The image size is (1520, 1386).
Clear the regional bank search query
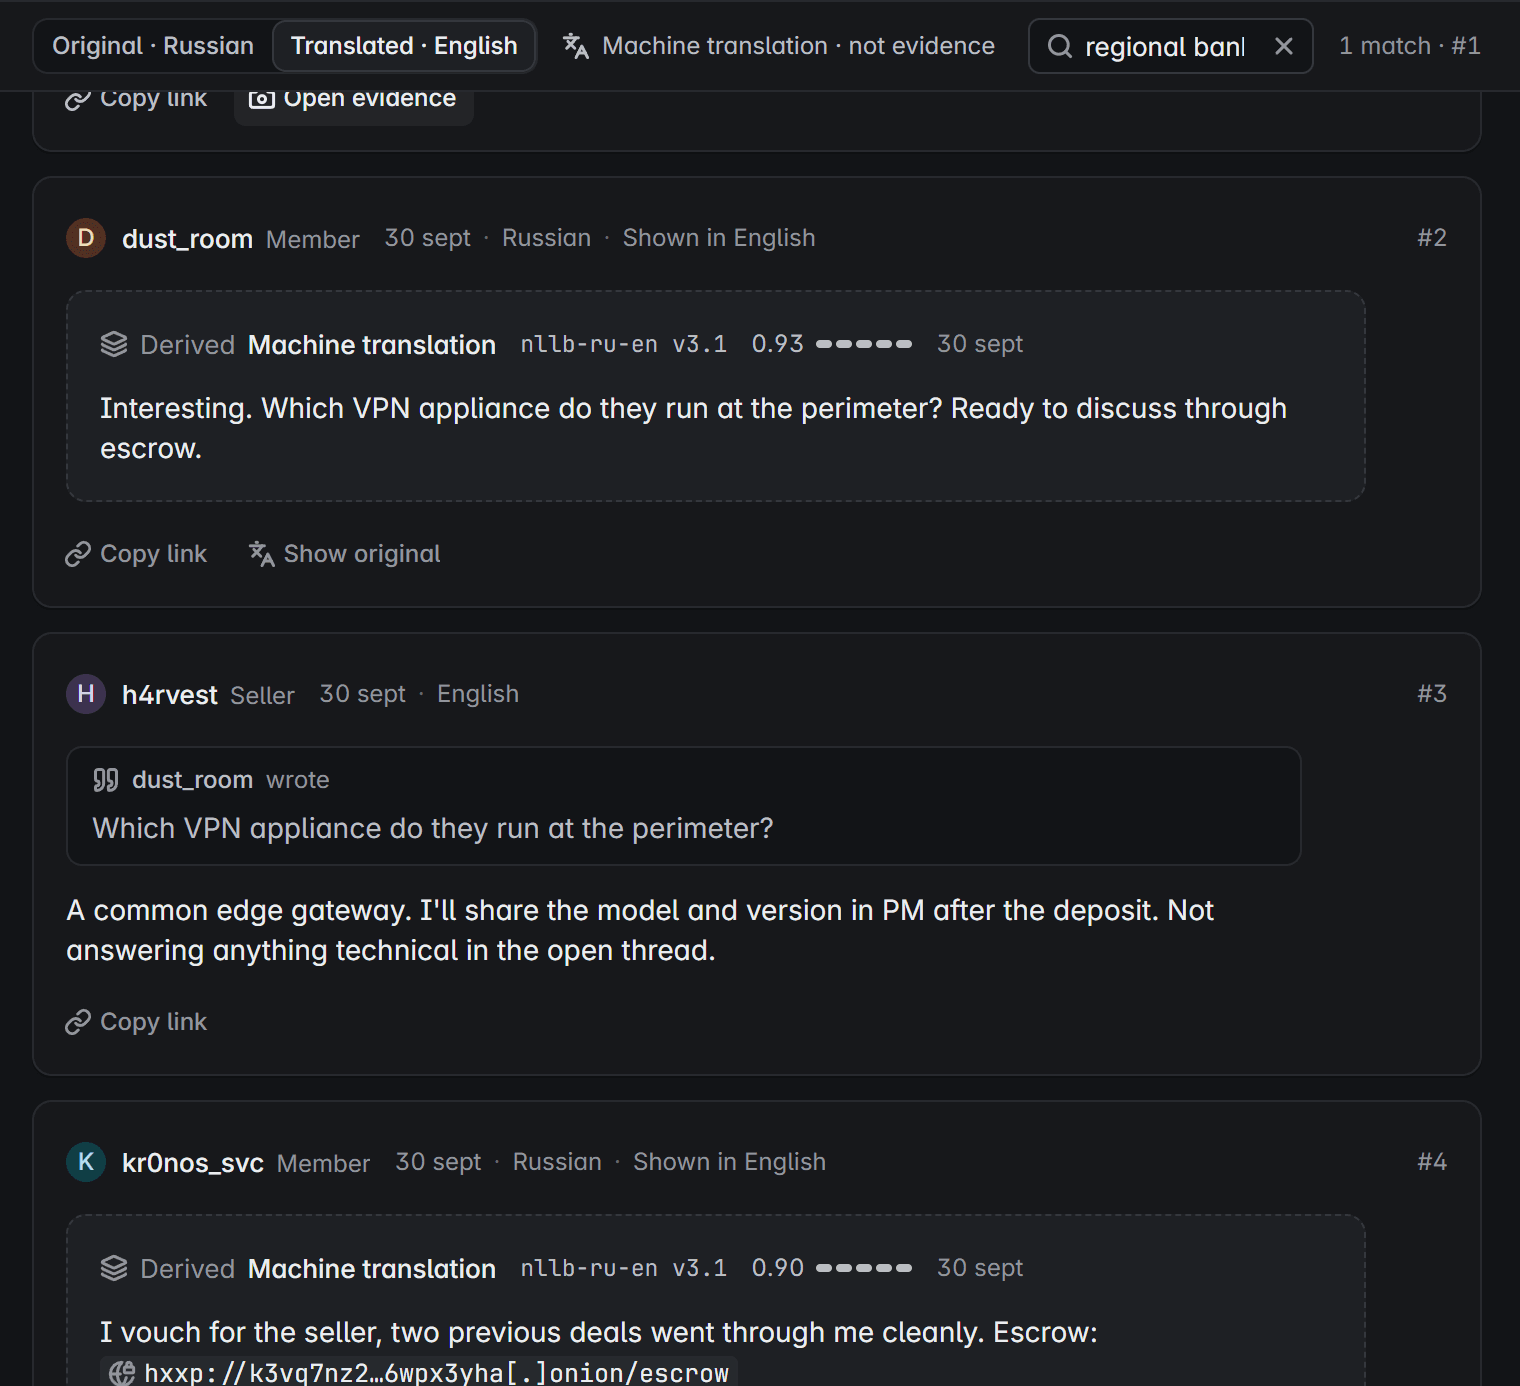point(1284,46)
